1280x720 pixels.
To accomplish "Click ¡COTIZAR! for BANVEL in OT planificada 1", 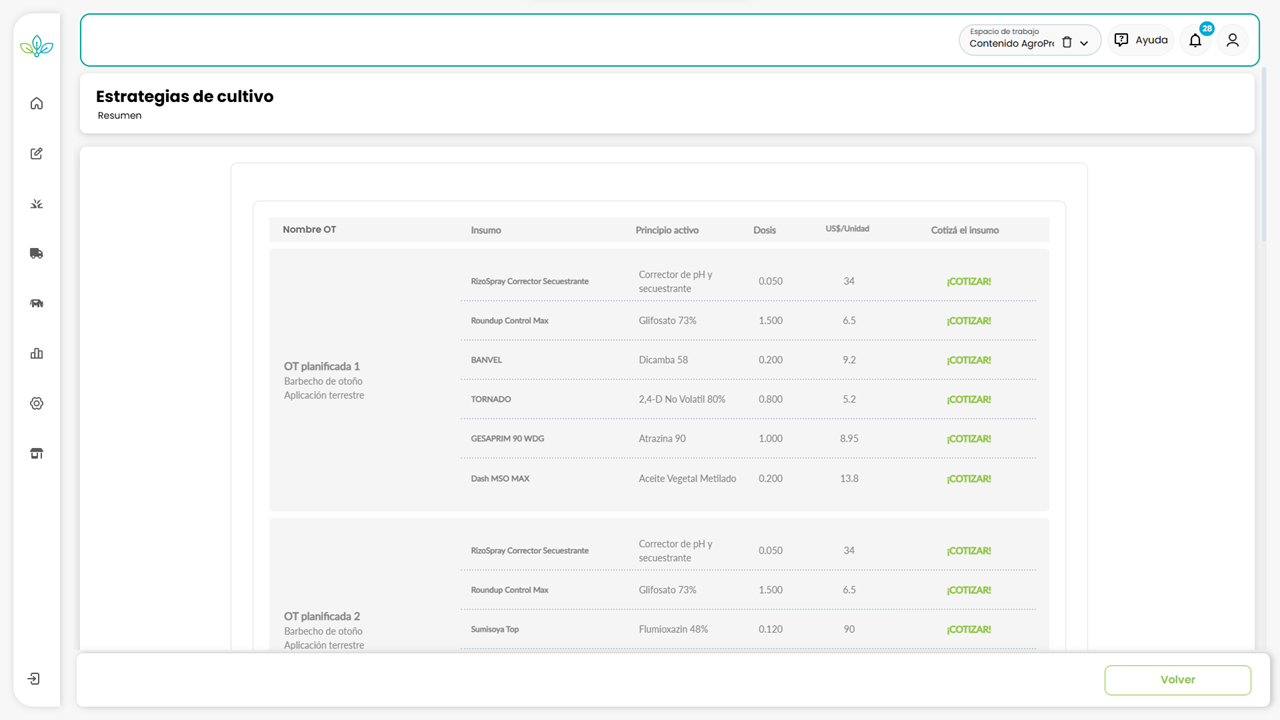I will click(968, 360).
